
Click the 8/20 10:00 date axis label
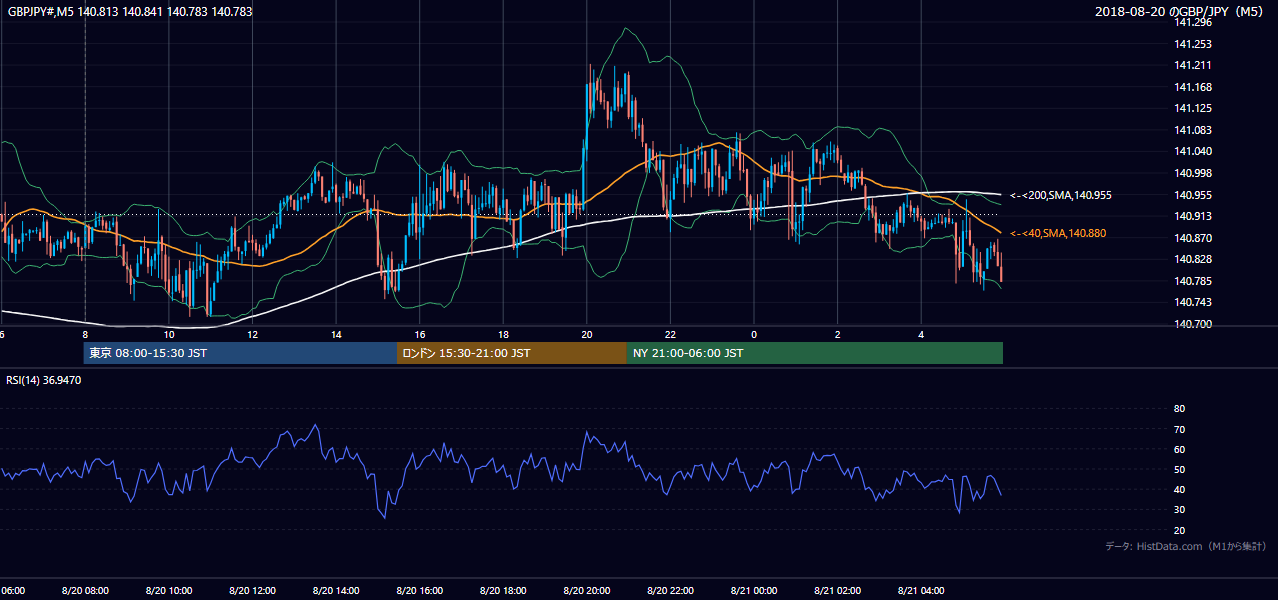pos(168,590)
